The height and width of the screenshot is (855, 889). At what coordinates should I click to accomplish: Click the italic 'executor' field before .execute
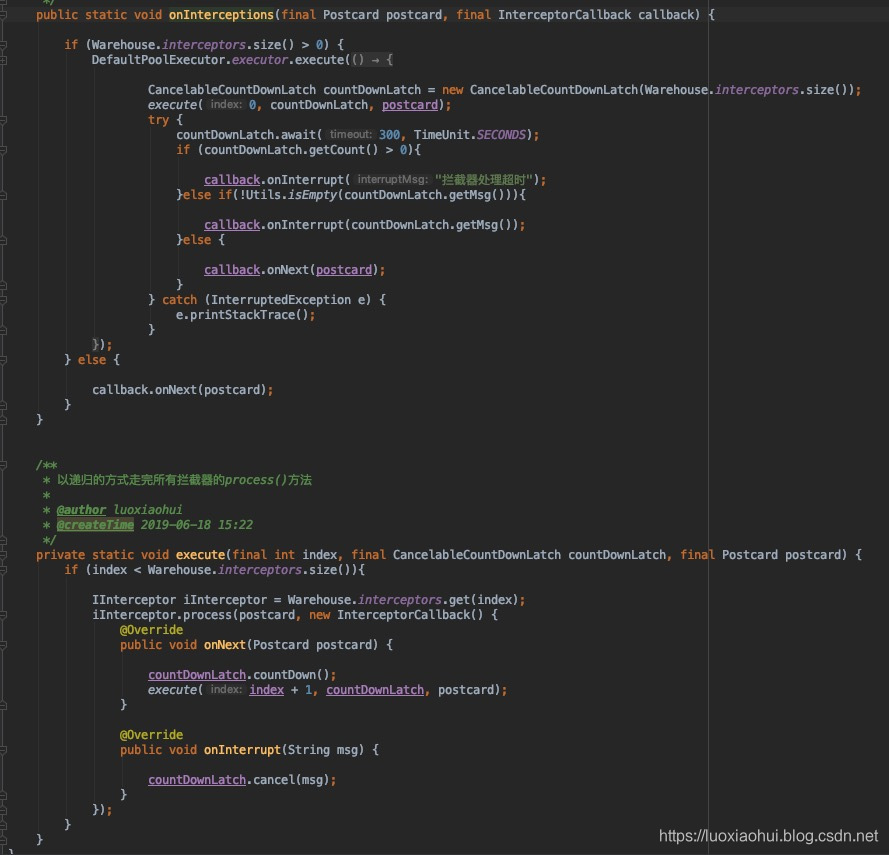tap(260, 60)
